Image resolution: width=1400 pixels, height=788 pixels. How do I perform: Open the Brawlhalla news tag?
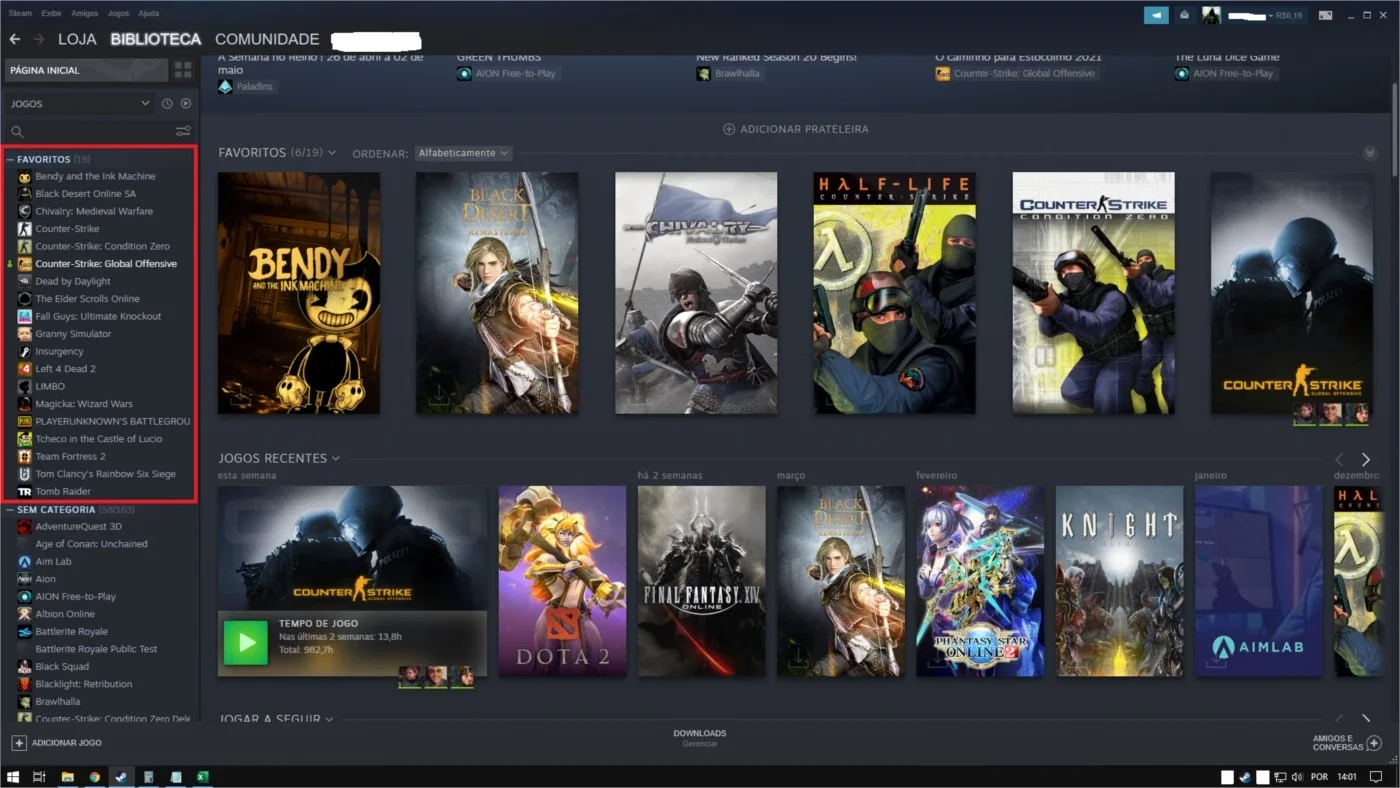pyautogui.click(x=730, y=74)
